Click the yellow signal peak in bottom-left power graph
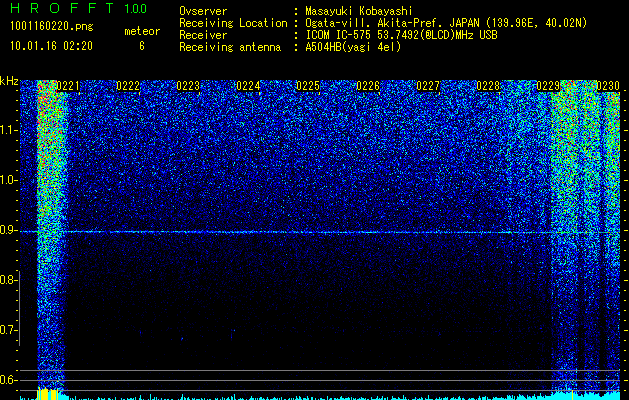This screenshot has width=629, height=400. 47,394
